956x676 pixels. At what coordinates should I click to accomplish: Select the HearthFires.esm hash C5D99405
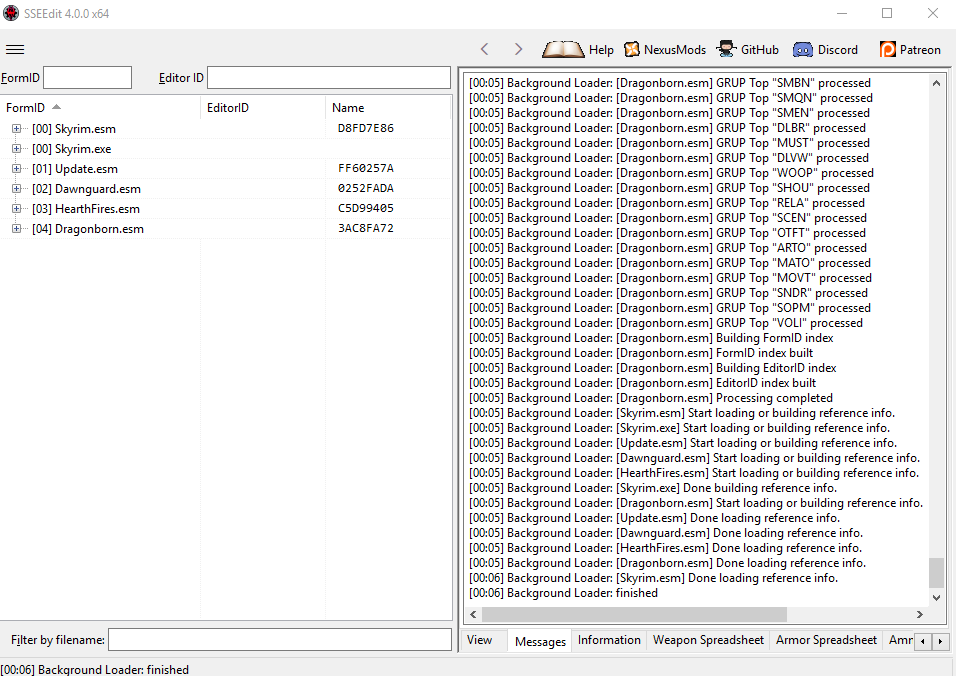click(x=366, y=208)
